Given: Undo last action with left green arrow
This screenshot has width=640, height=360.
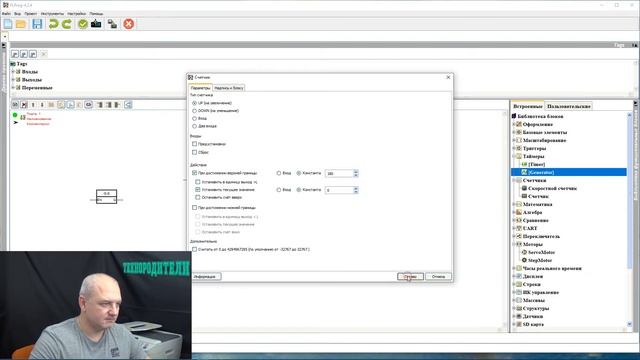Looking at the screenshot, I should tap(53, 24).
